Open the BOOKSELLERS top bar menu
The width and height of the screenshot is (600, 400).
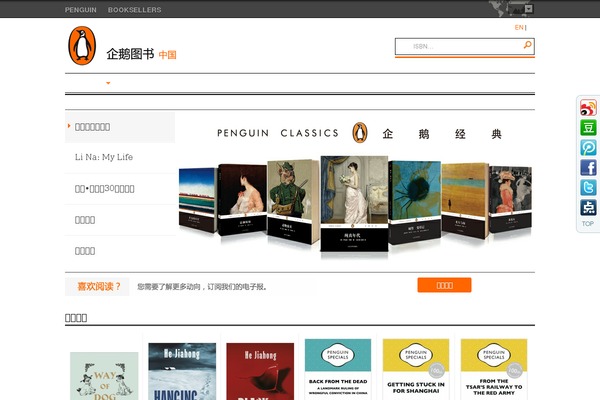135,10
